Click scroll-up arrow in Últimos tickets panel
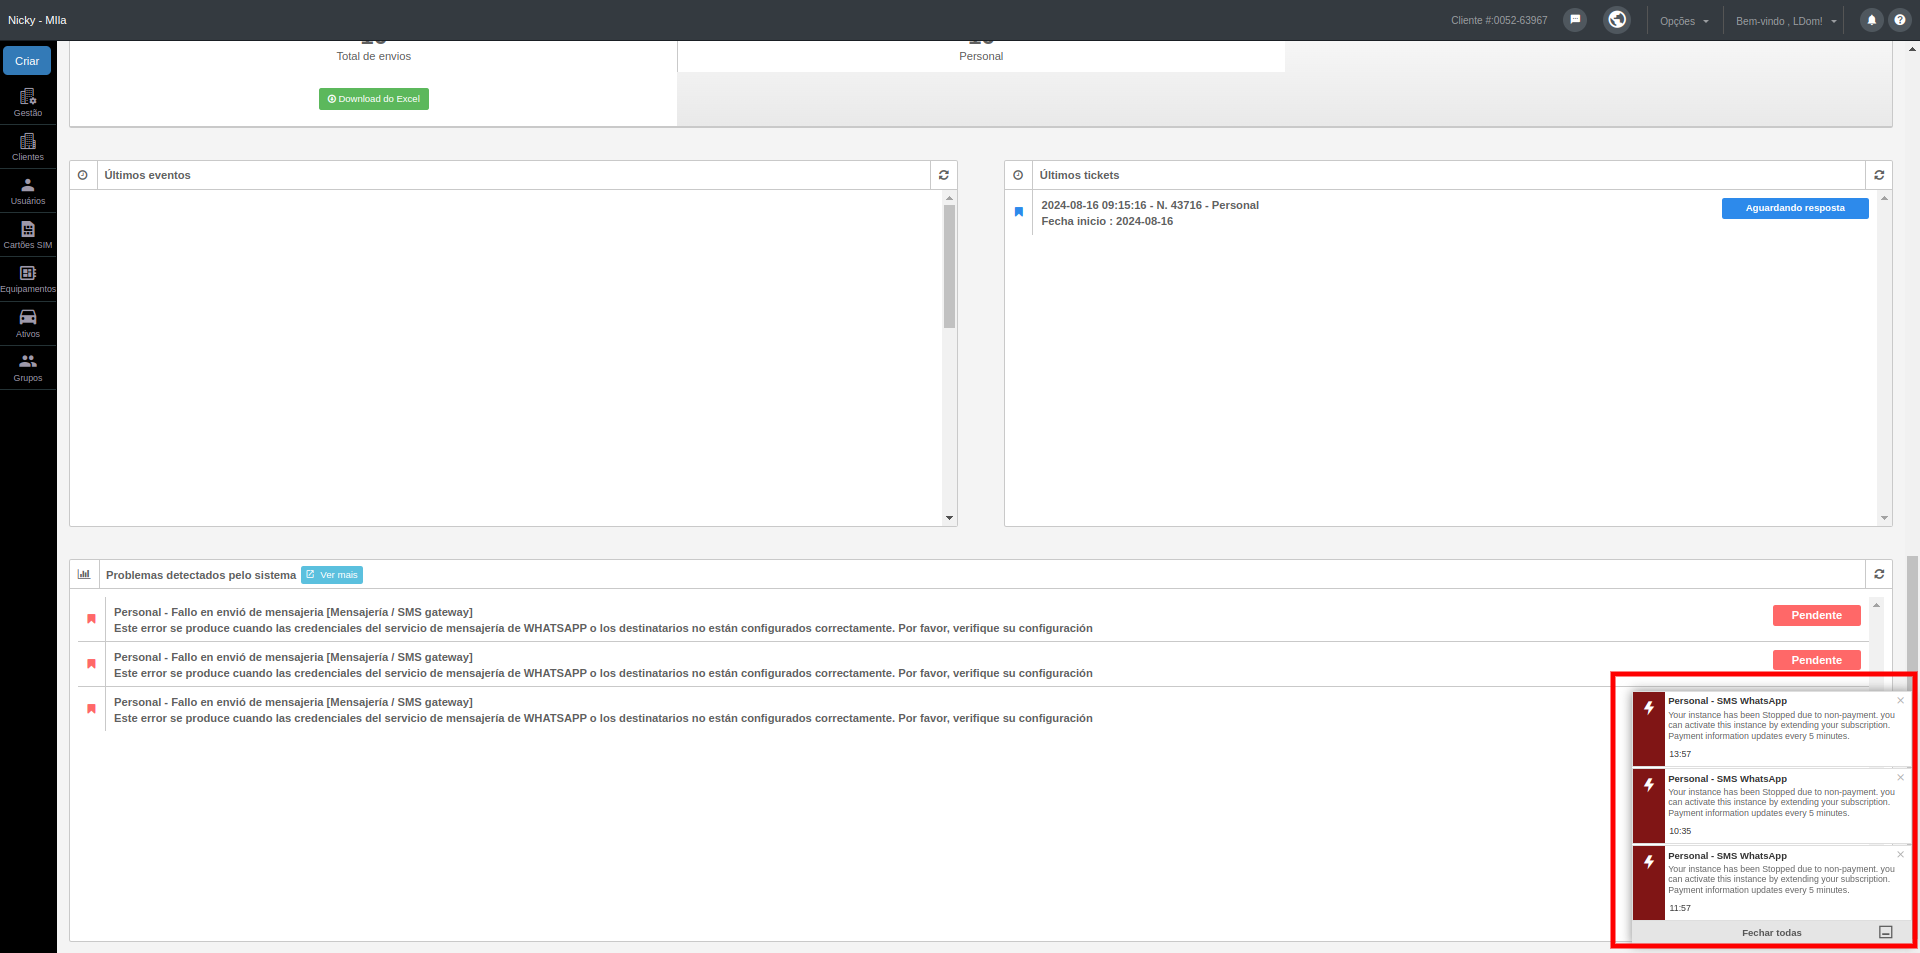Screen dimensions: 1920x953 pos(1884,198)
